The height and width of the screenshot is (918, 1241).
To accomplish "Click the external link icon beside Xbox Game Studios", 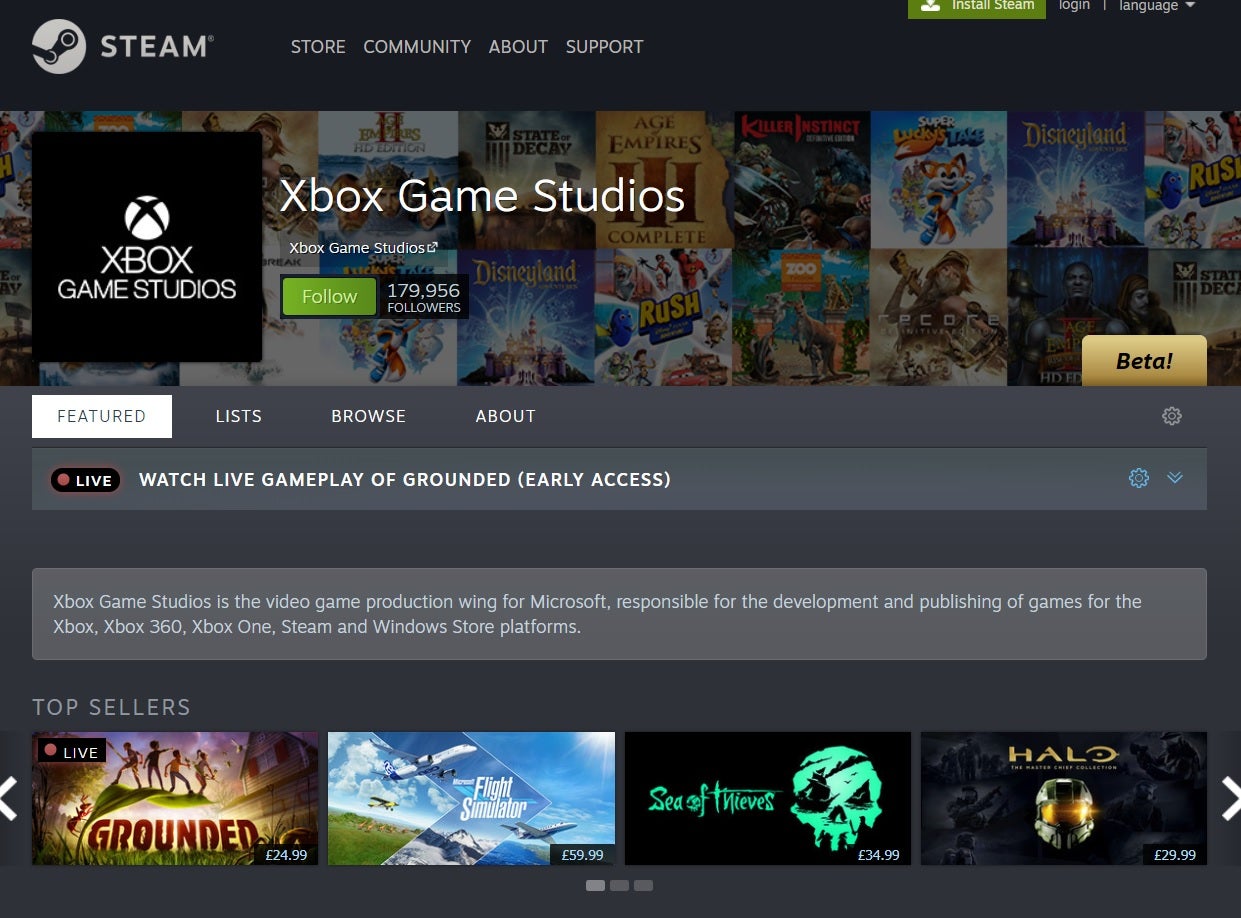I will (x=432, y=247).
